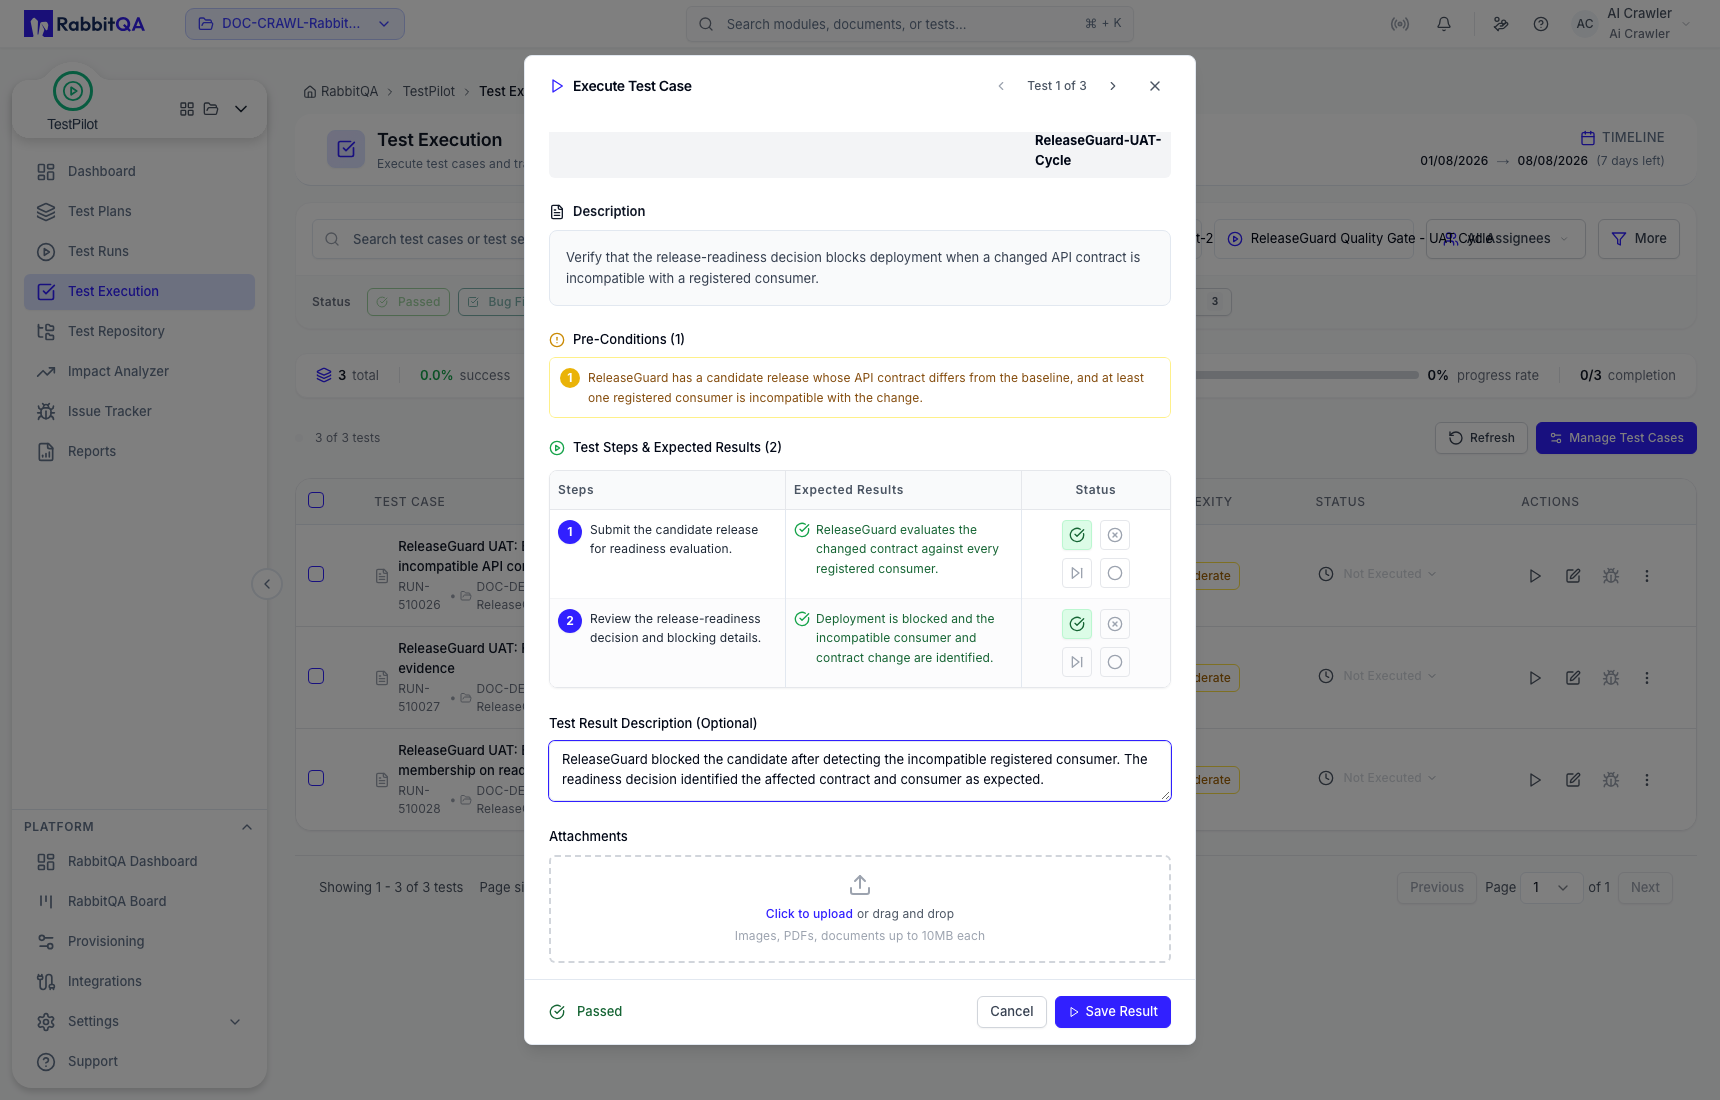Edit the Test Result Description text box
1720x1100 pixels.
860,771
